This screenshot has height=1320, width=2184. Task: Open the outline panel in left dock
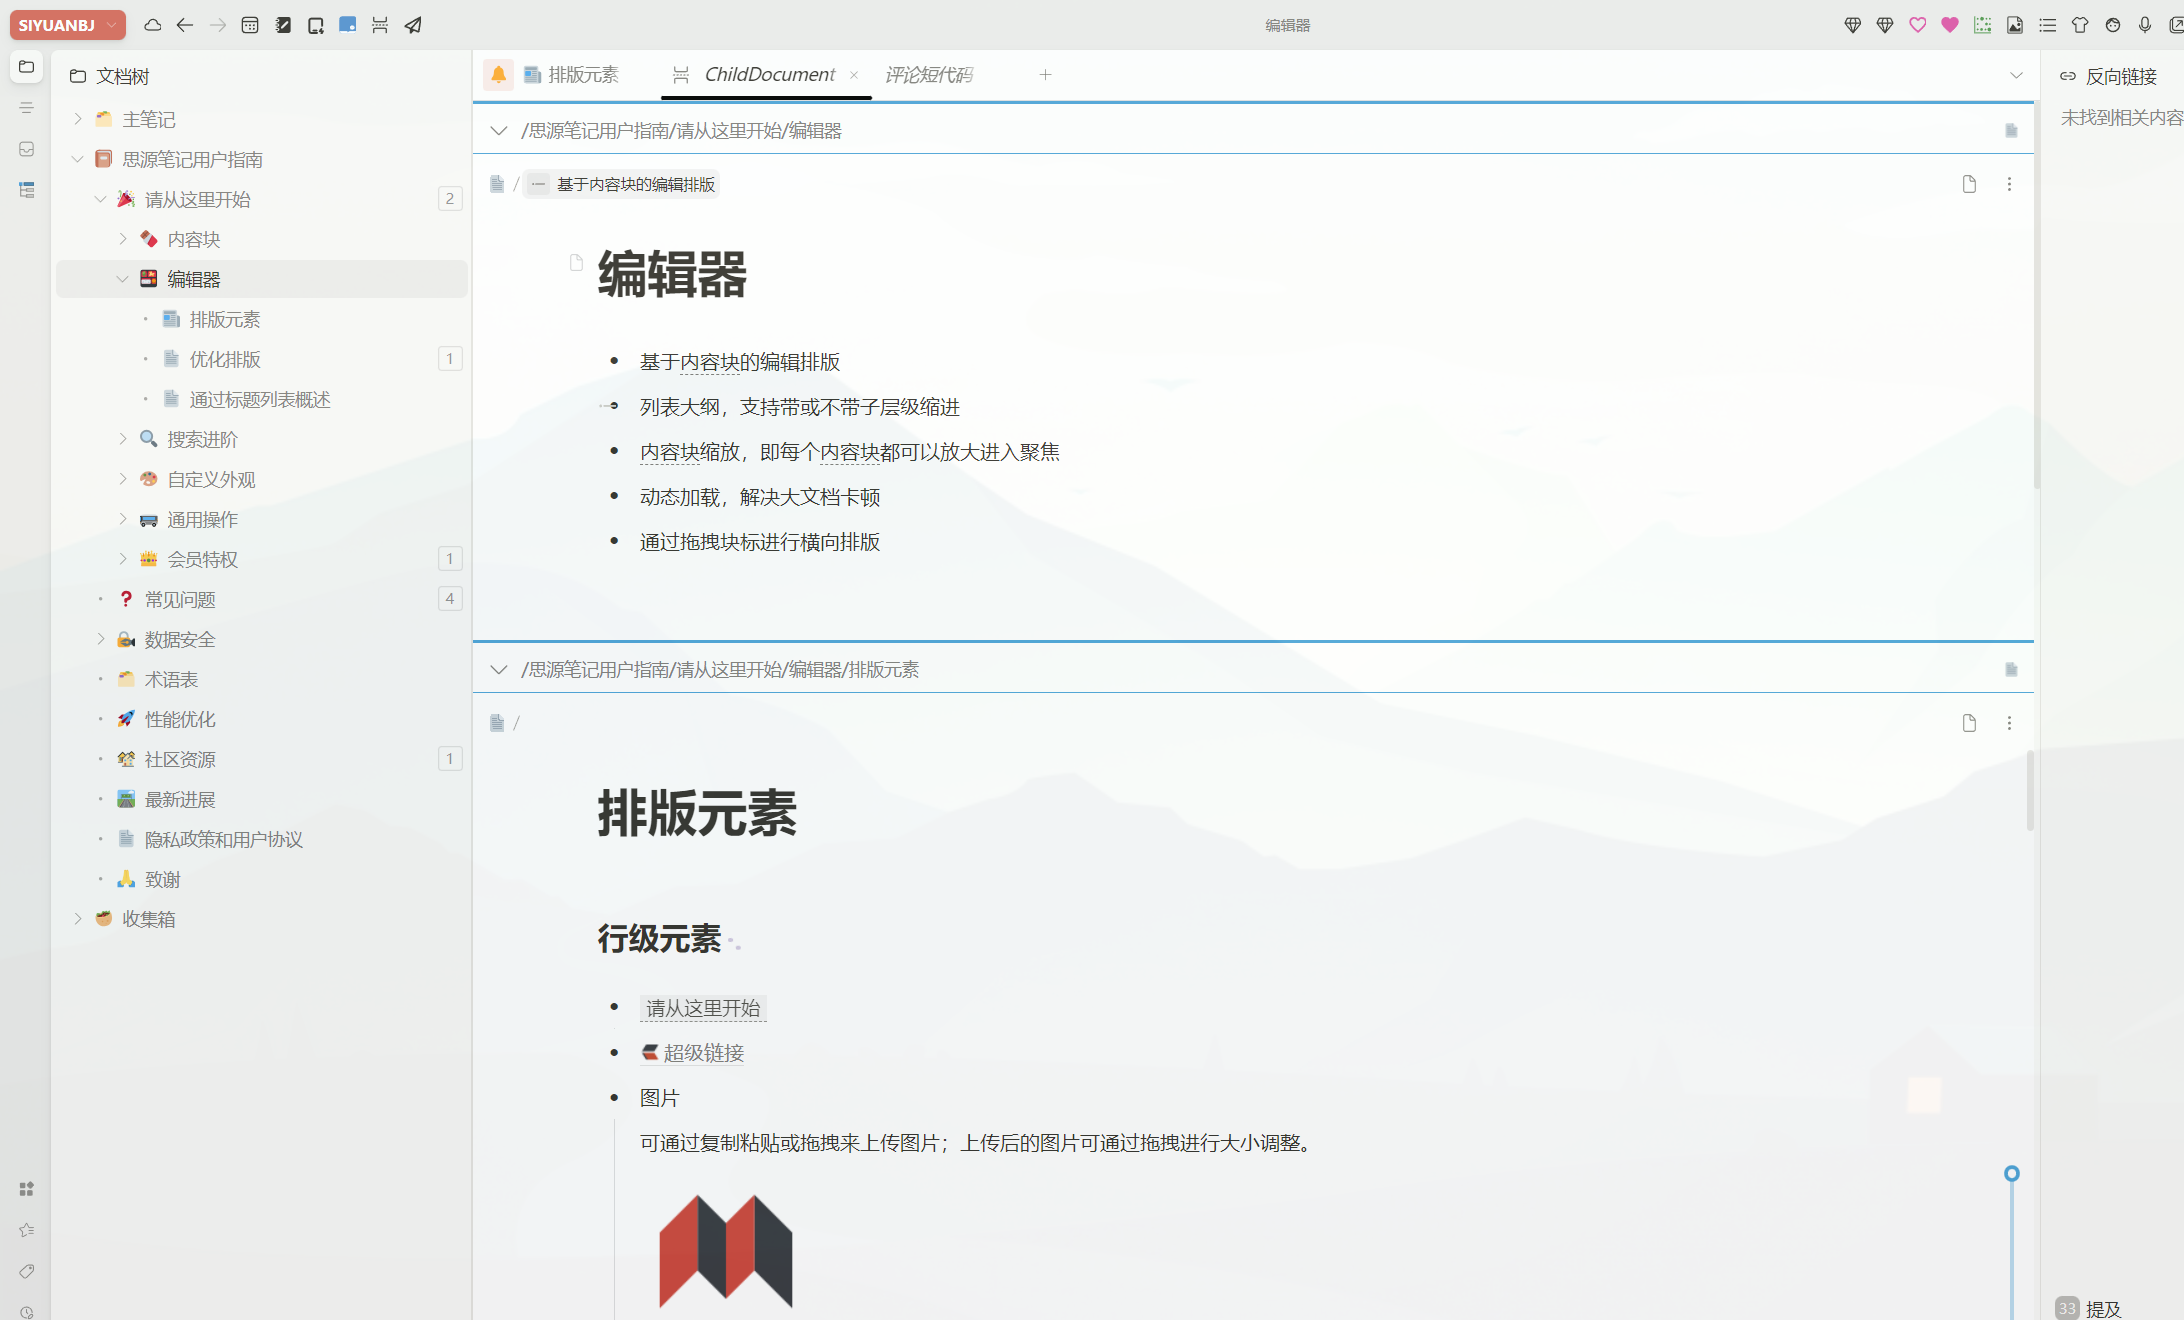(27, 108)
